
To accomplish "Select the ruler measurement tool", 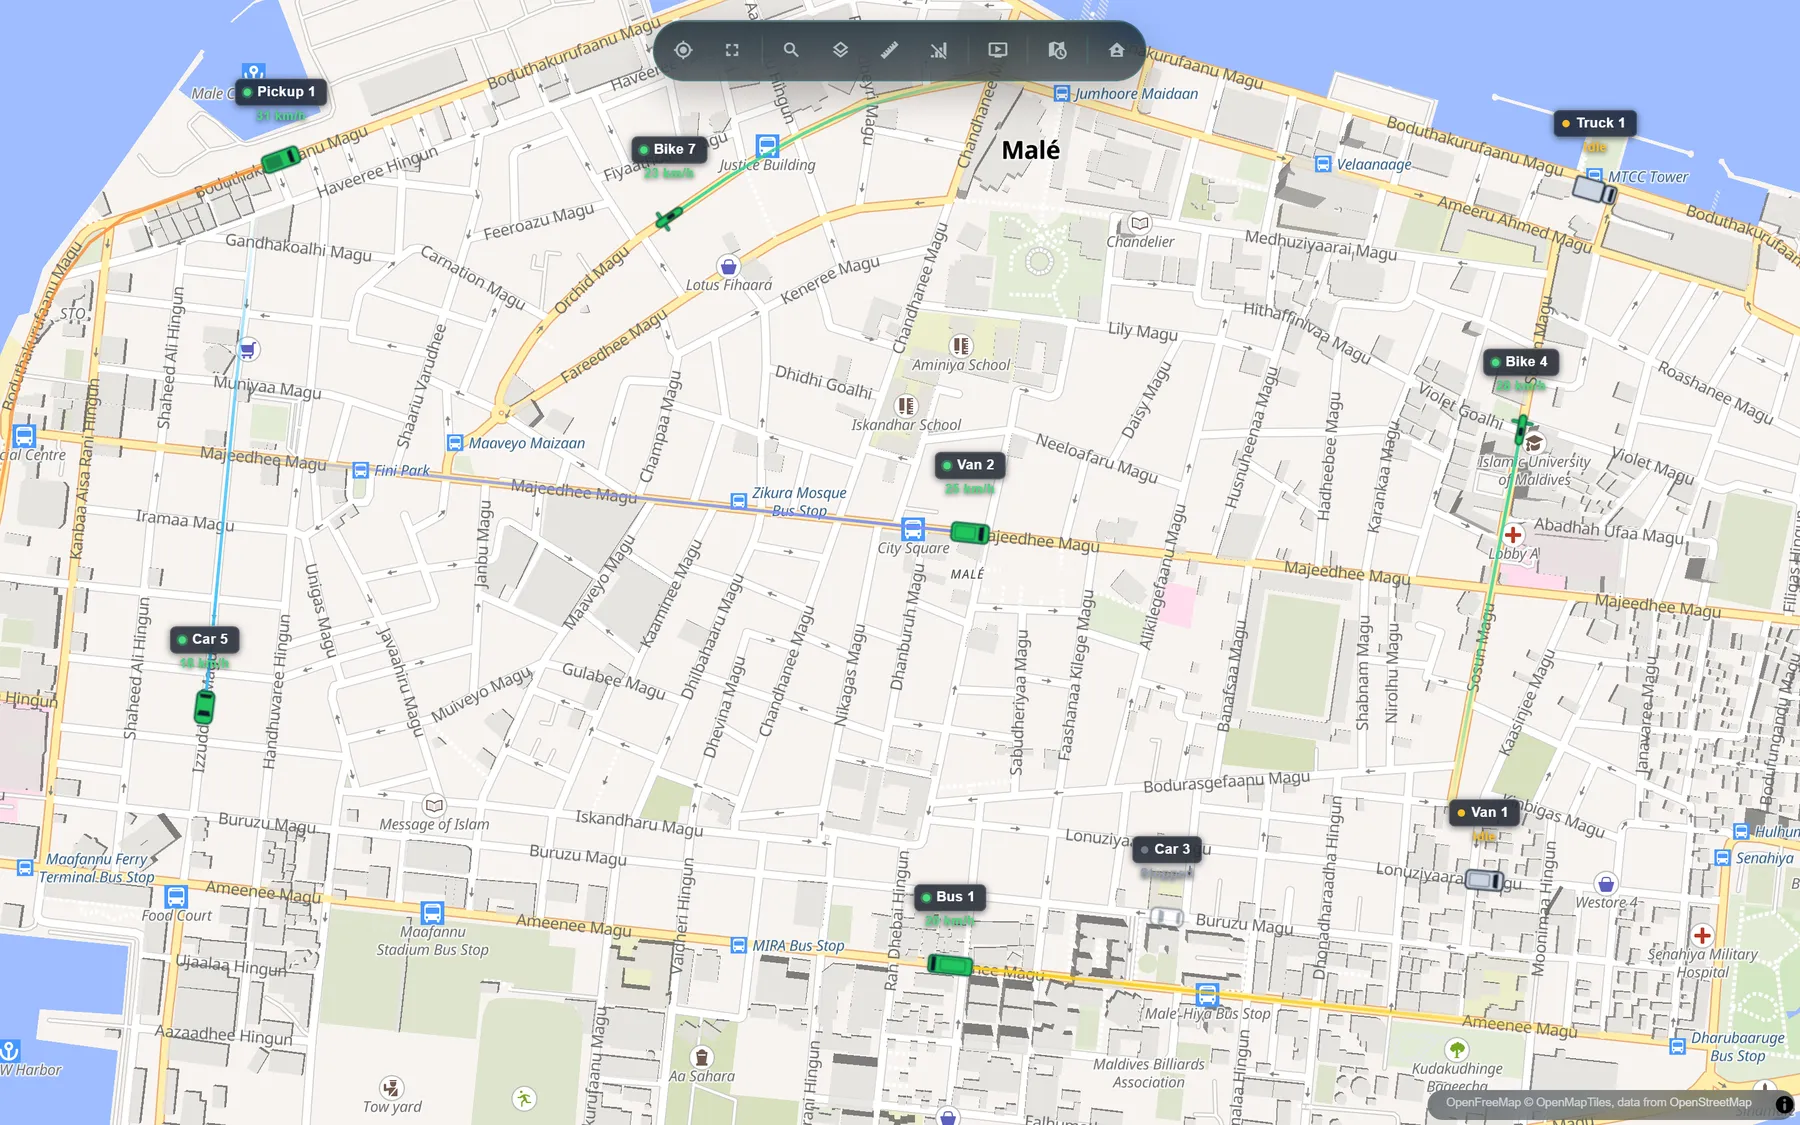I will point(889,50).
